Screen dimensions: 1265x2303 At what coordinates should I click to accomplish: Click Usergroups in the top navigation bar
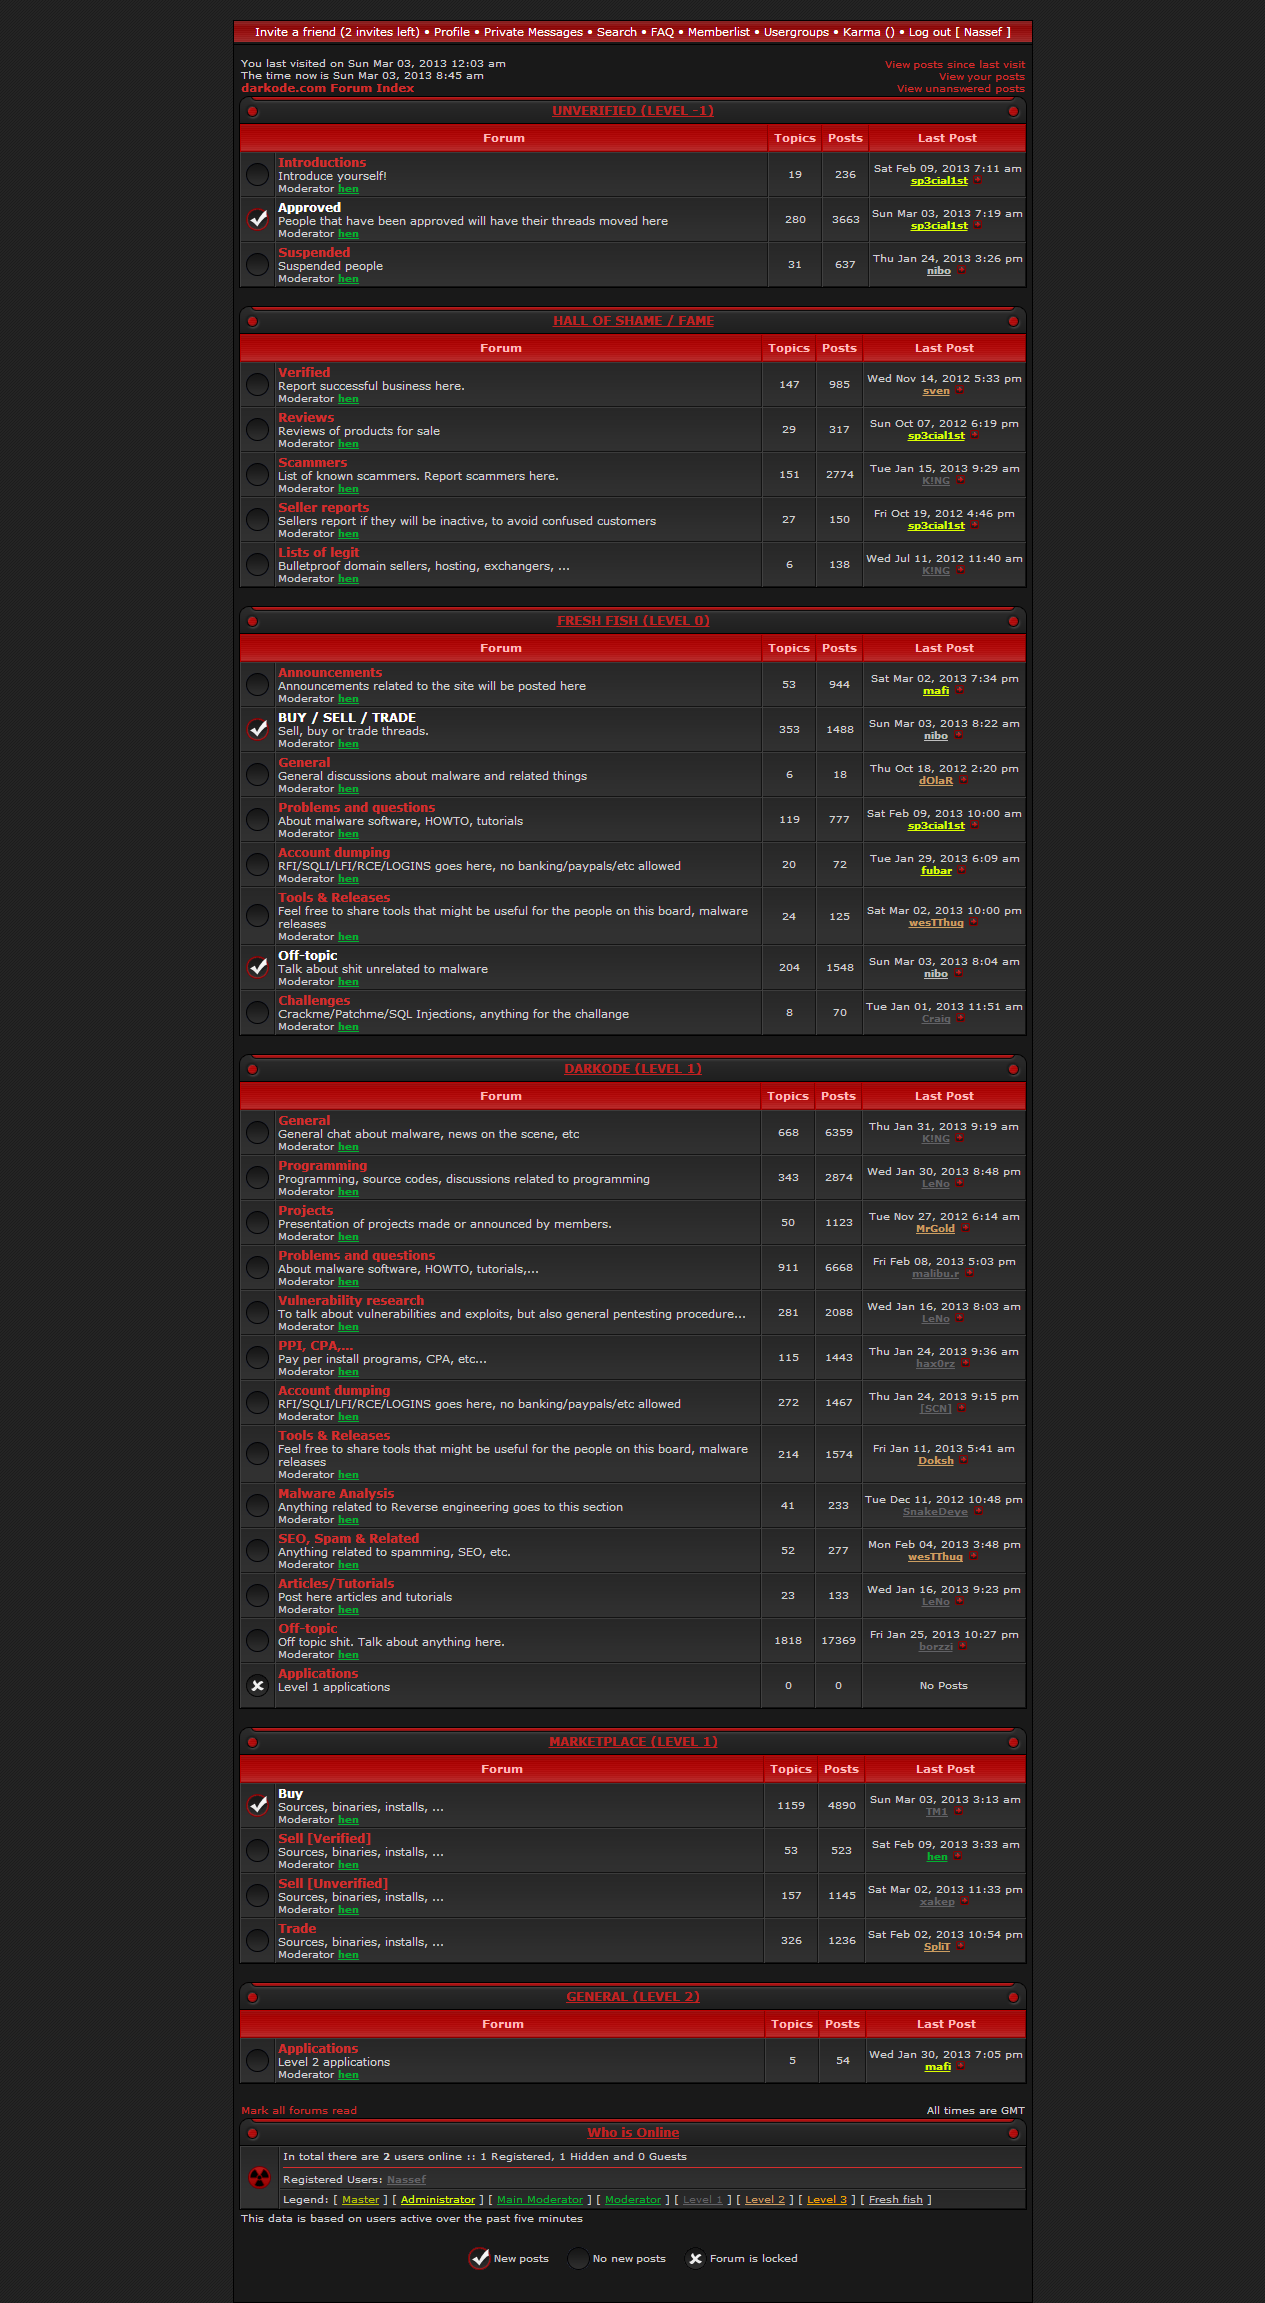796,32
